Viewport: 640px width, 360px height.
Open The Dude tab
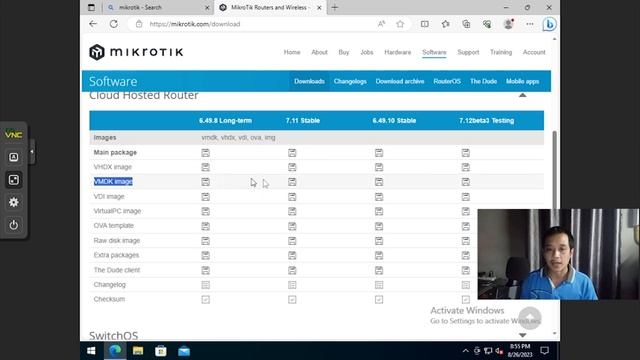(483, 81)
